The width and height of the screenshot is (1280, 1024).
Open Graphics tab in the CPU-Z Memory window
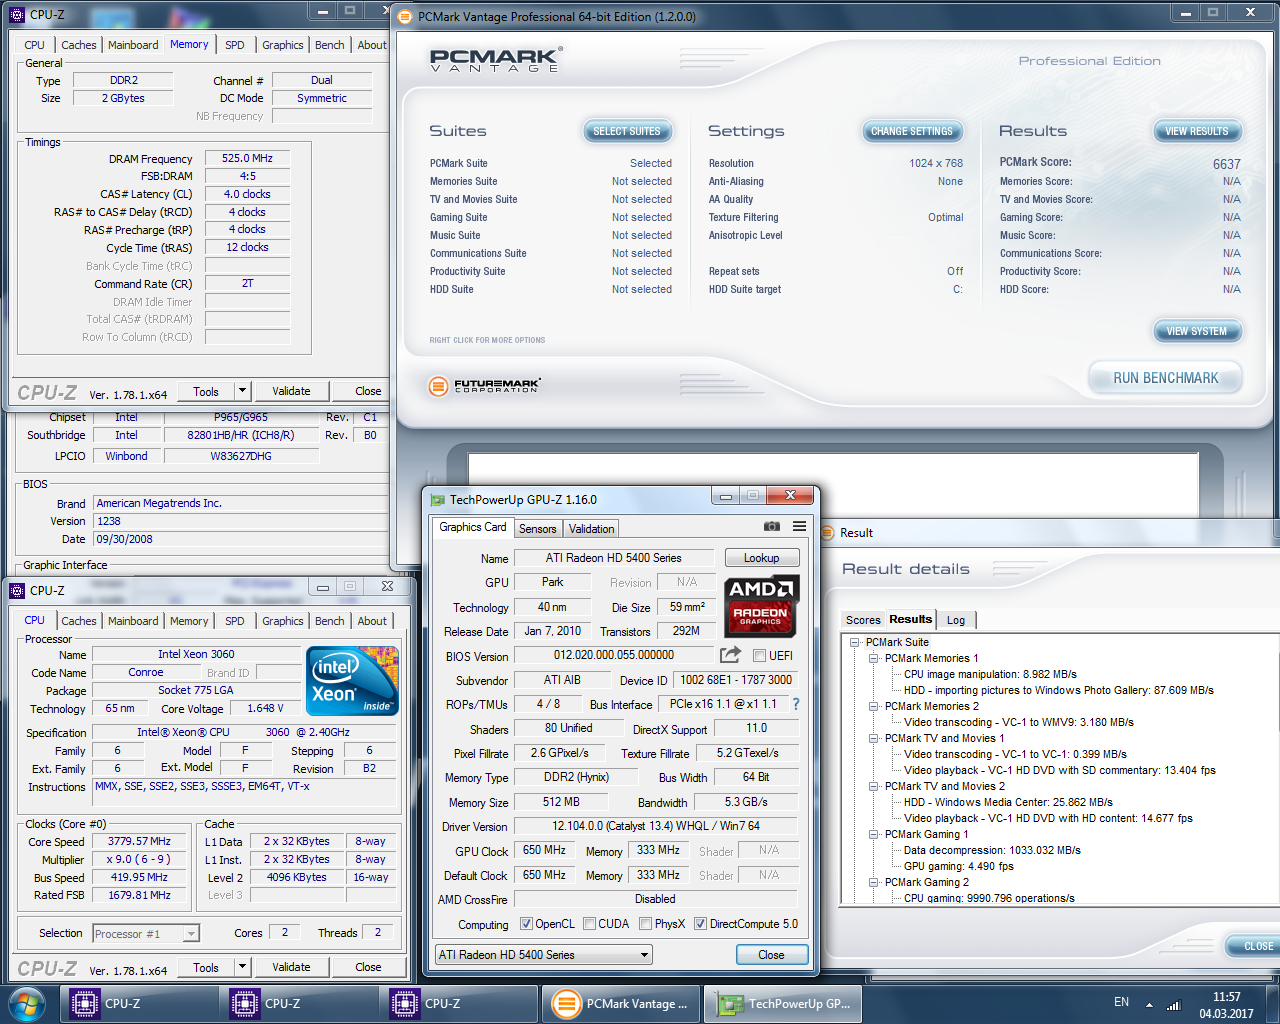click(283, 45)
